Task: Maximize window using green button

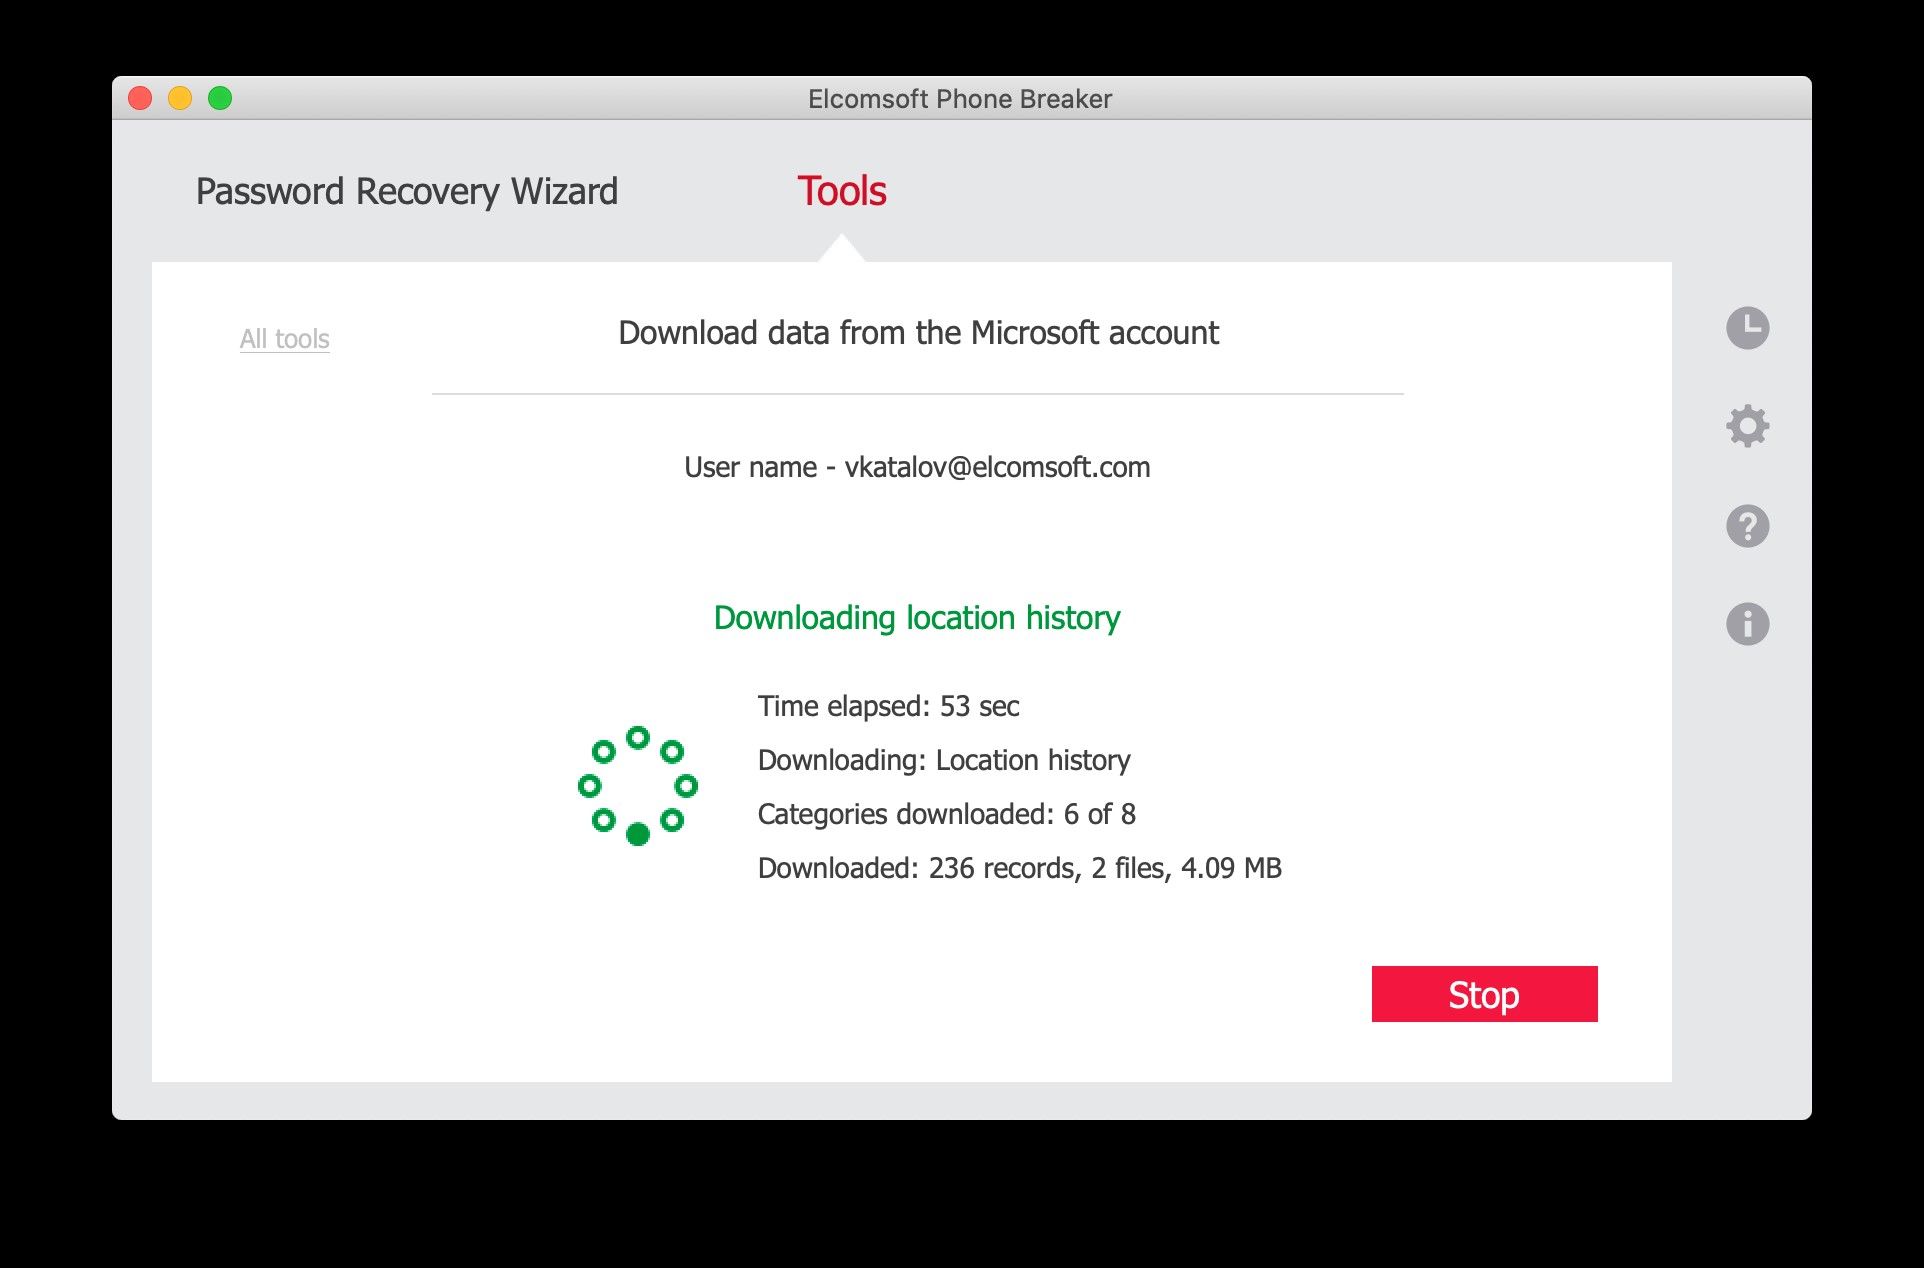Action: (x=220, y=98)
